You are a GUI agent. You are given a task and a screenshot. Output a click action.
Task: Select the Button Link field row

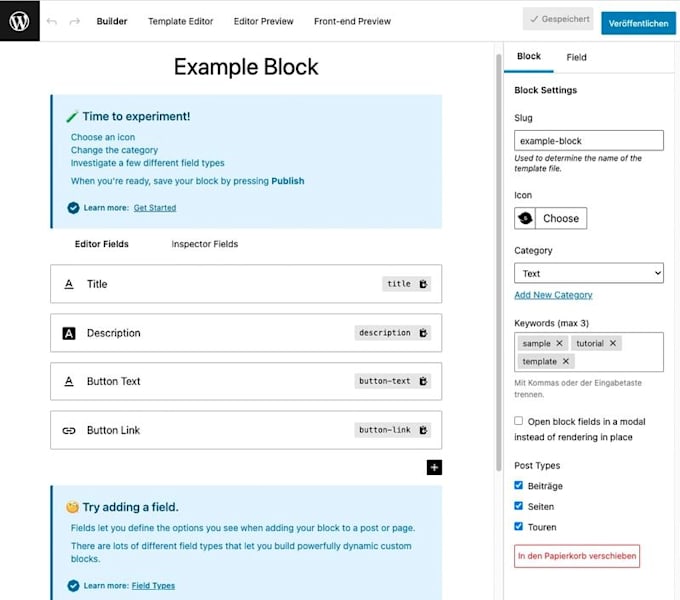[x=246, y=430]
